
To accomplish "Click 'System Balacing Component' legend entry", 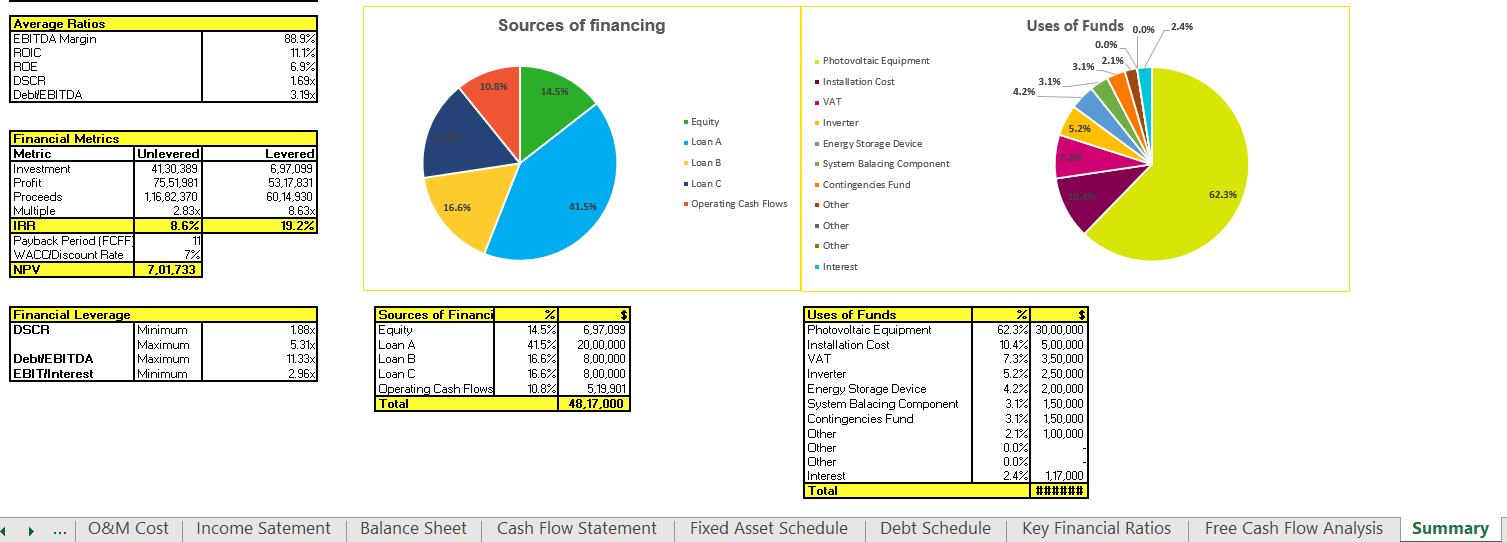I will pos(882,164).
